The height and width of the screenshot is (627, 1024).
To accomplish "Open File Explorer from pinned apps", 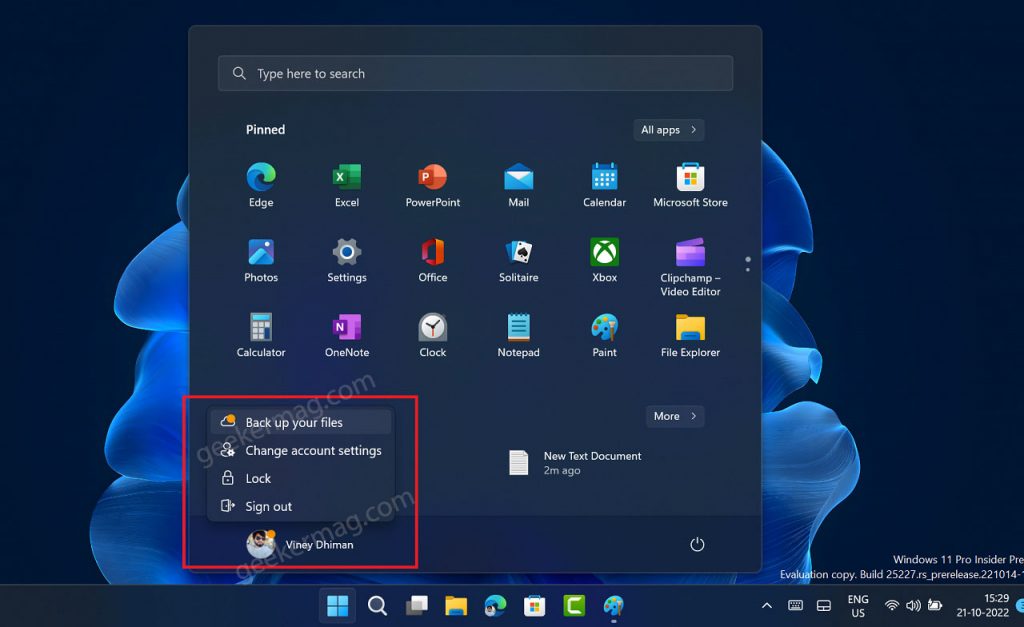I will [x=690, y=336].
